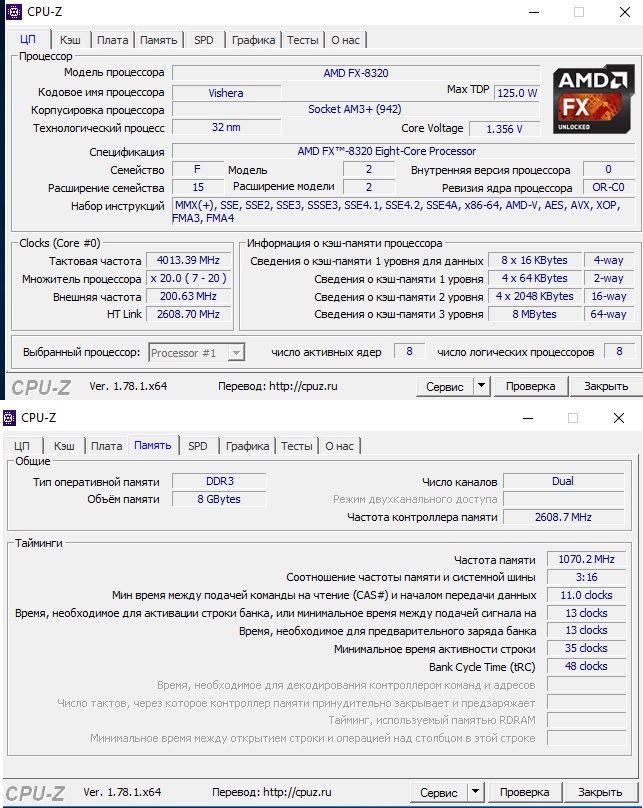Switch to Память tab in the top window
Screen dimensions: 643x808
coord(158,40)
